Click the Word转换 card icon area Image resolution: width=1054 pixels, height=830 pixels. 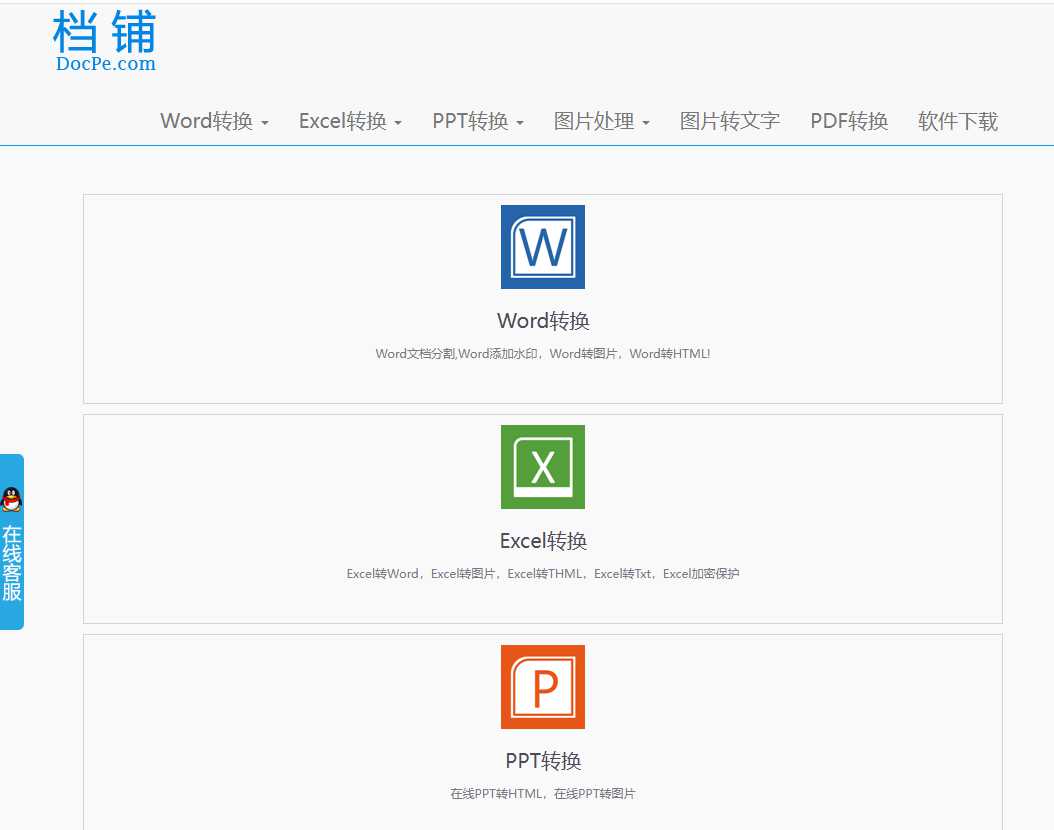(x=542, y=247)
